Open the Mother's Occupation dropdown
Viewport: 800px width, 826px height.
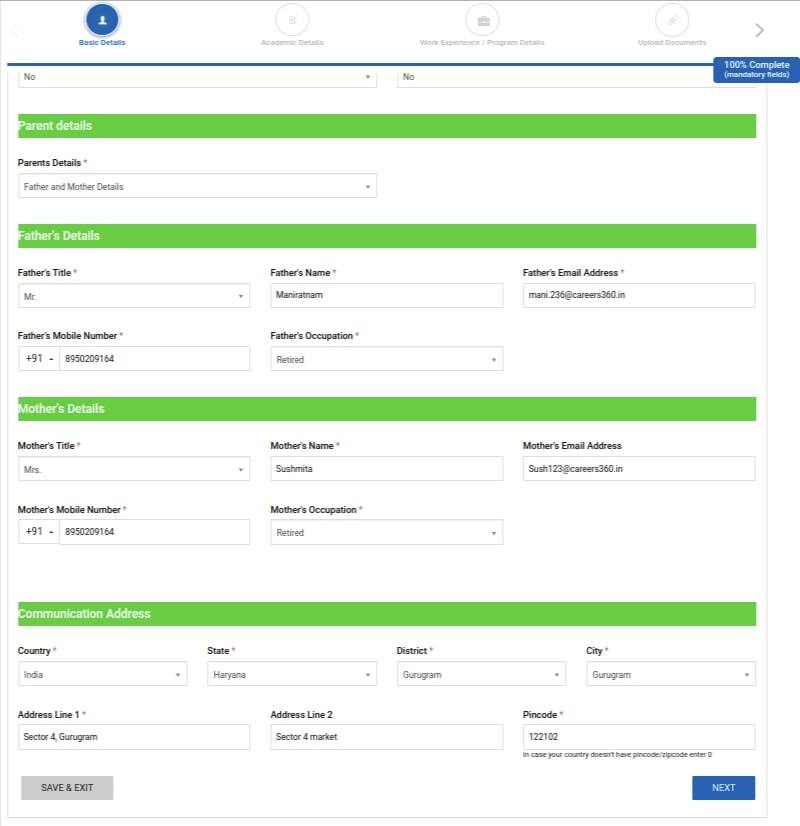(386, 531)
